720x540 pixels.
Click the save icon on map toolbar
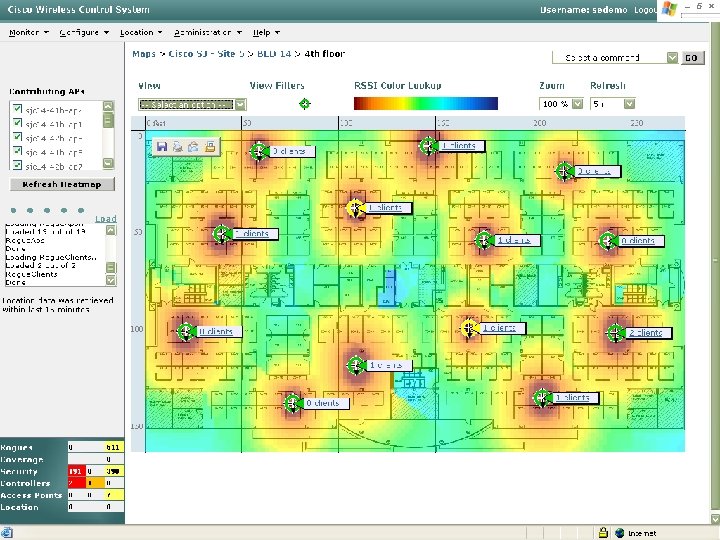coord(162,147)
